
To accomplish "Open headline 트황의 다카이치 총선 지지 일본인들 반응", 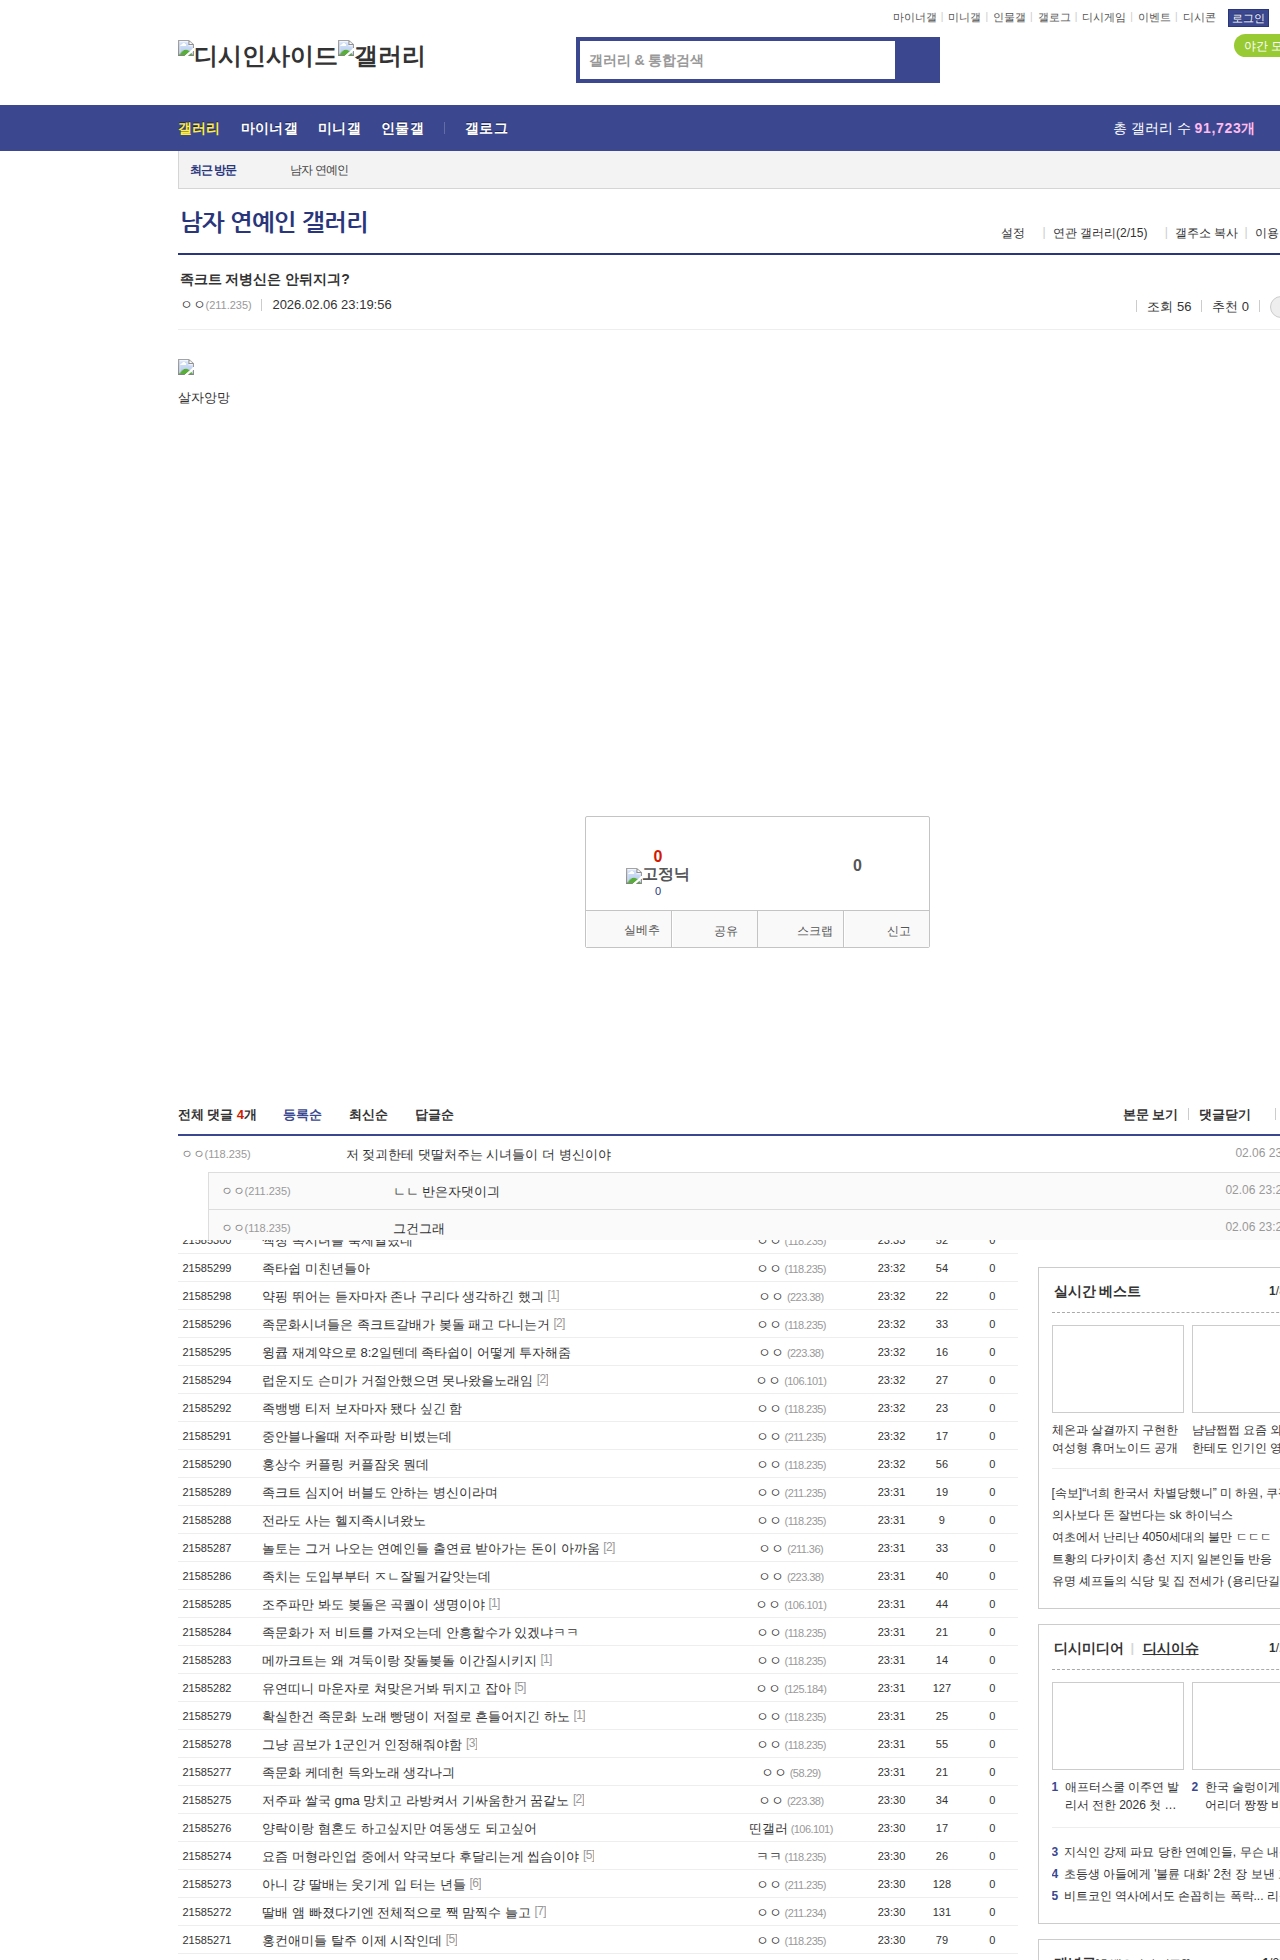I will [1162, 1559].
